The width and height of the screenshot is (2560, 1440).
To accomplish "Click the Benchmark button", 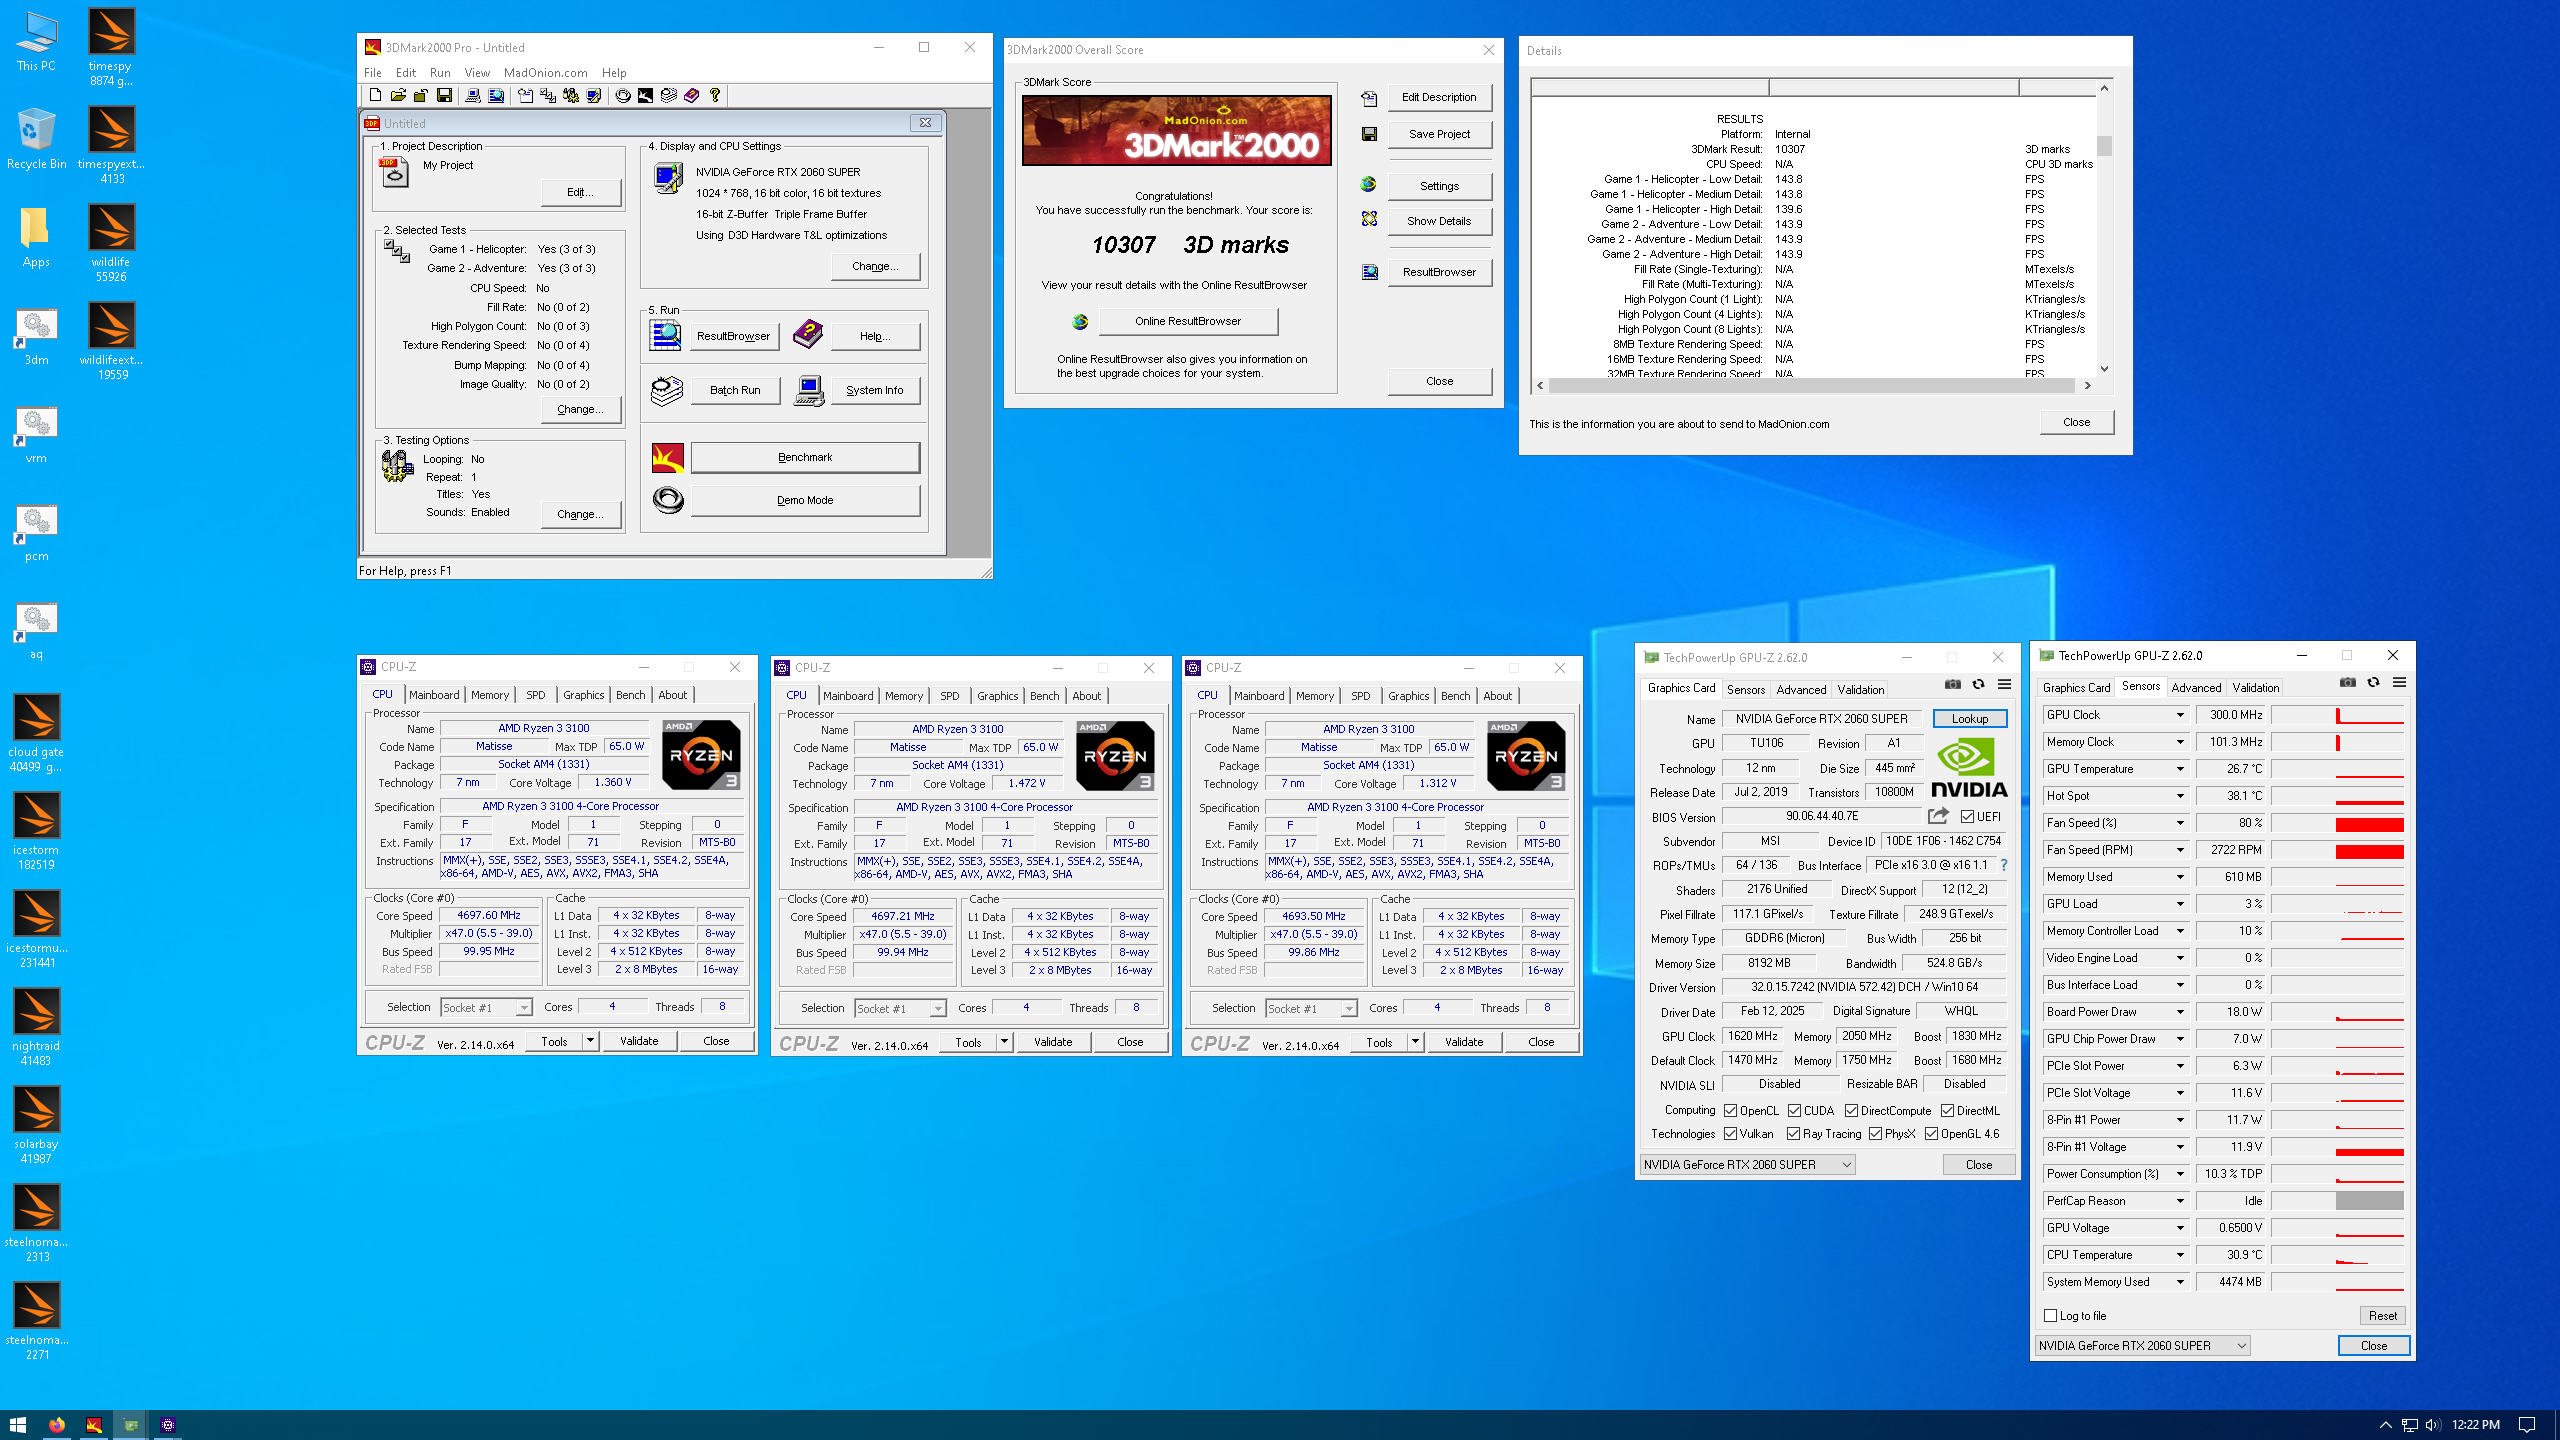I will [x=805, y=458].
